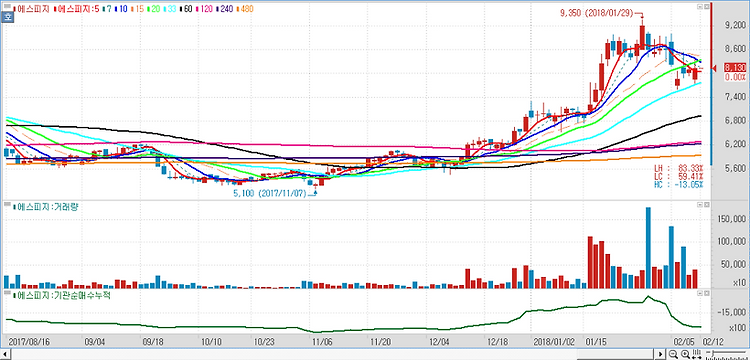
Task: Click the horizontal scrollbar right arrow
Action: tap(660, 354)
